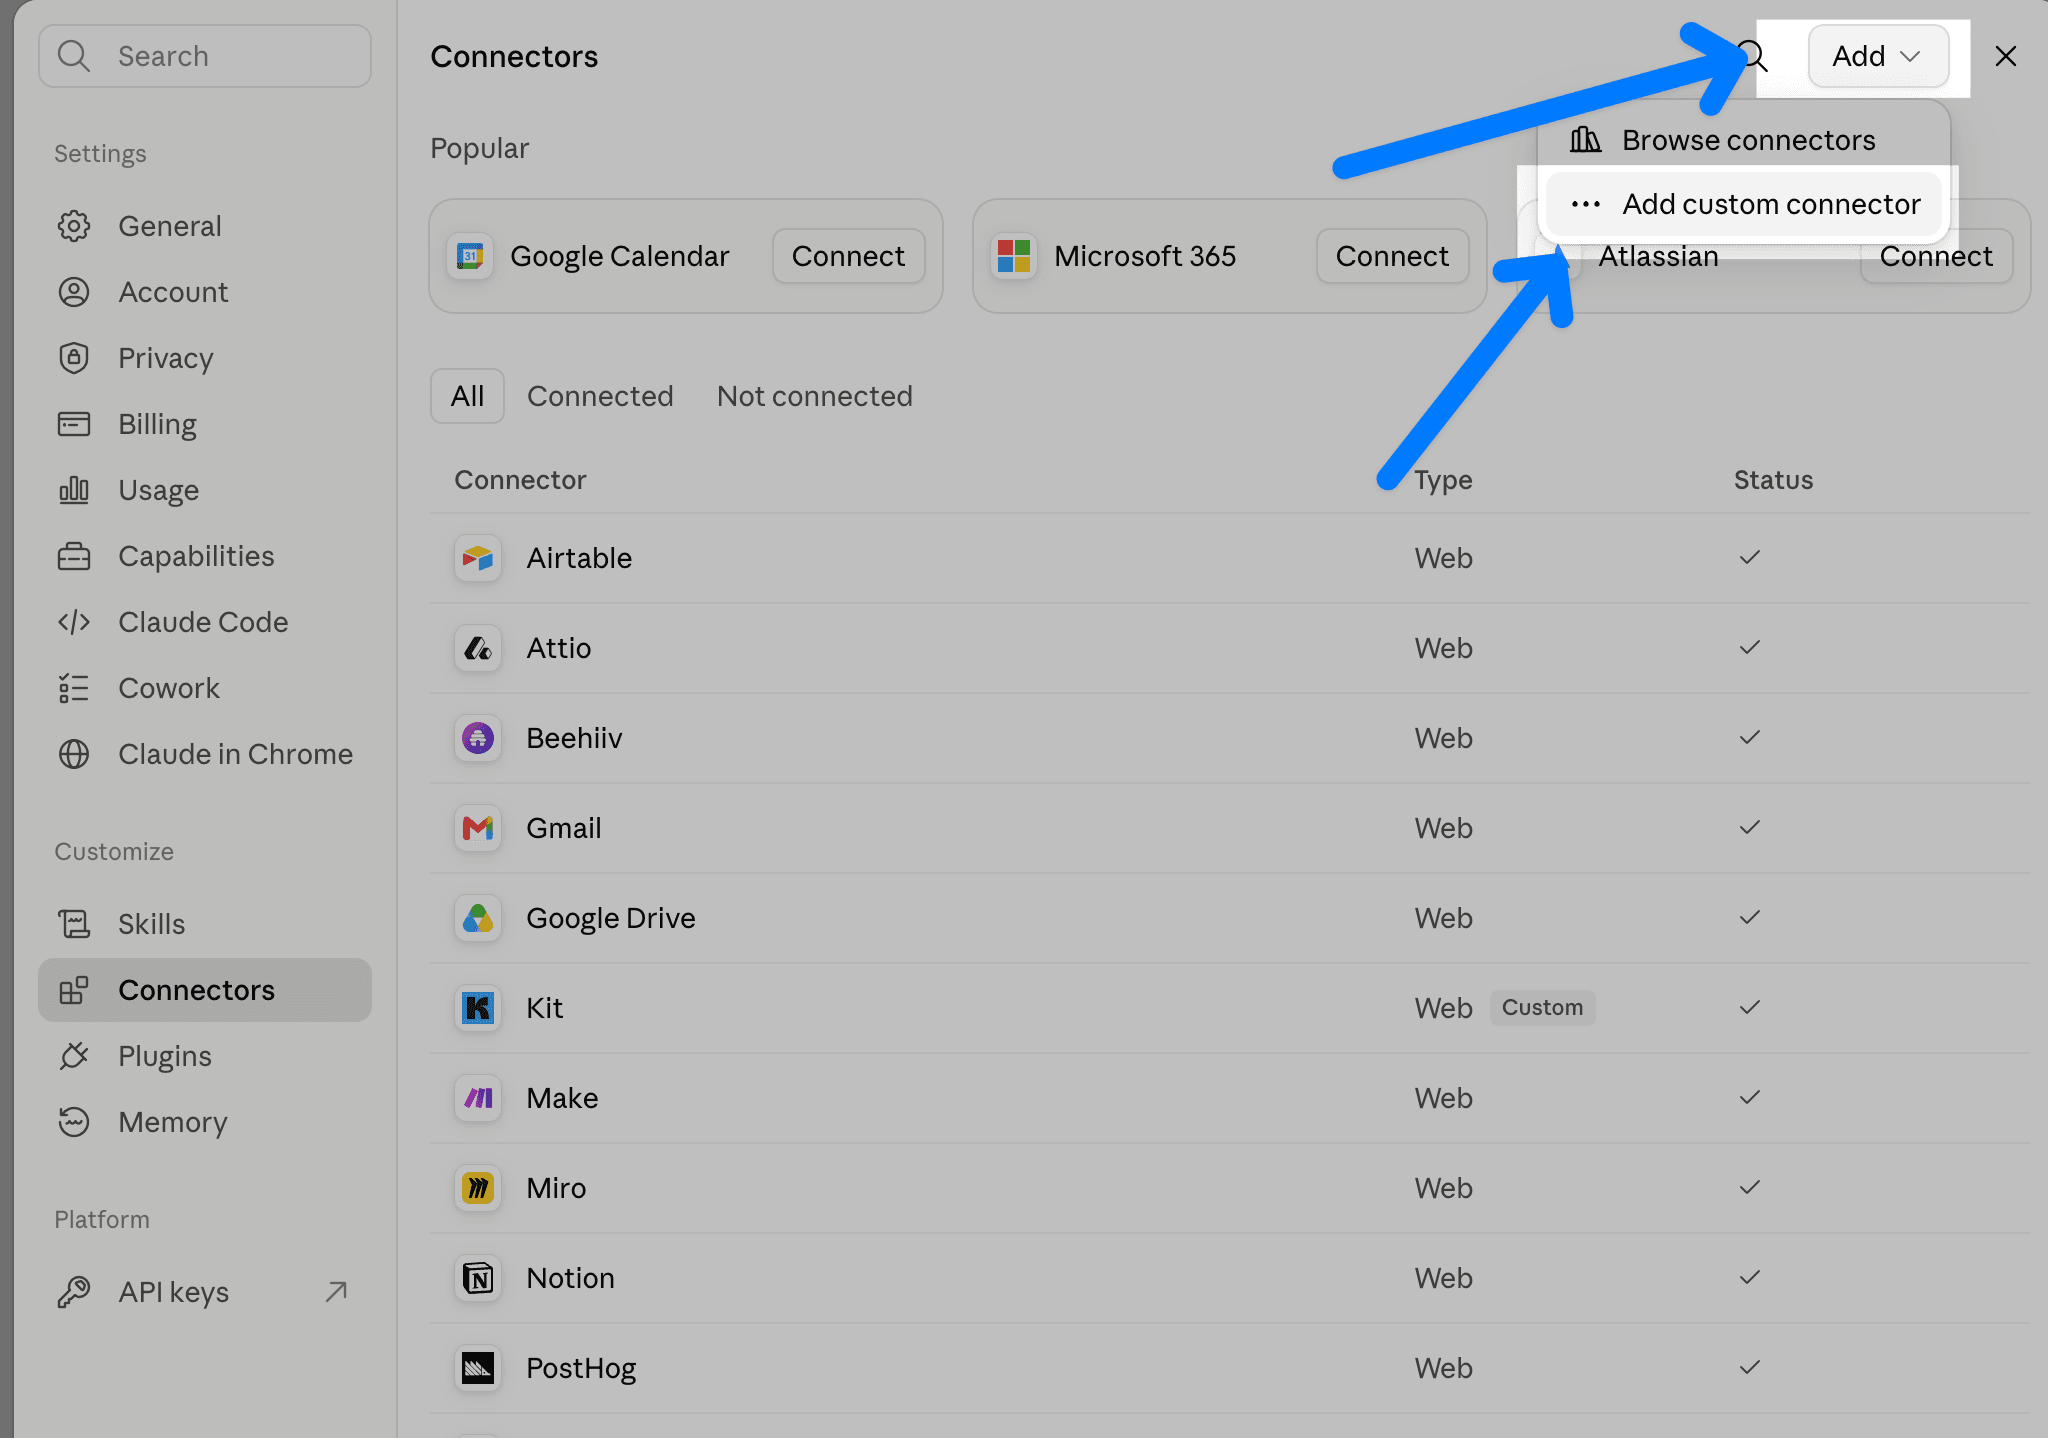The image size is (2048, 1438).
Task: Click the Gmail logo icon
Action: 478,828
